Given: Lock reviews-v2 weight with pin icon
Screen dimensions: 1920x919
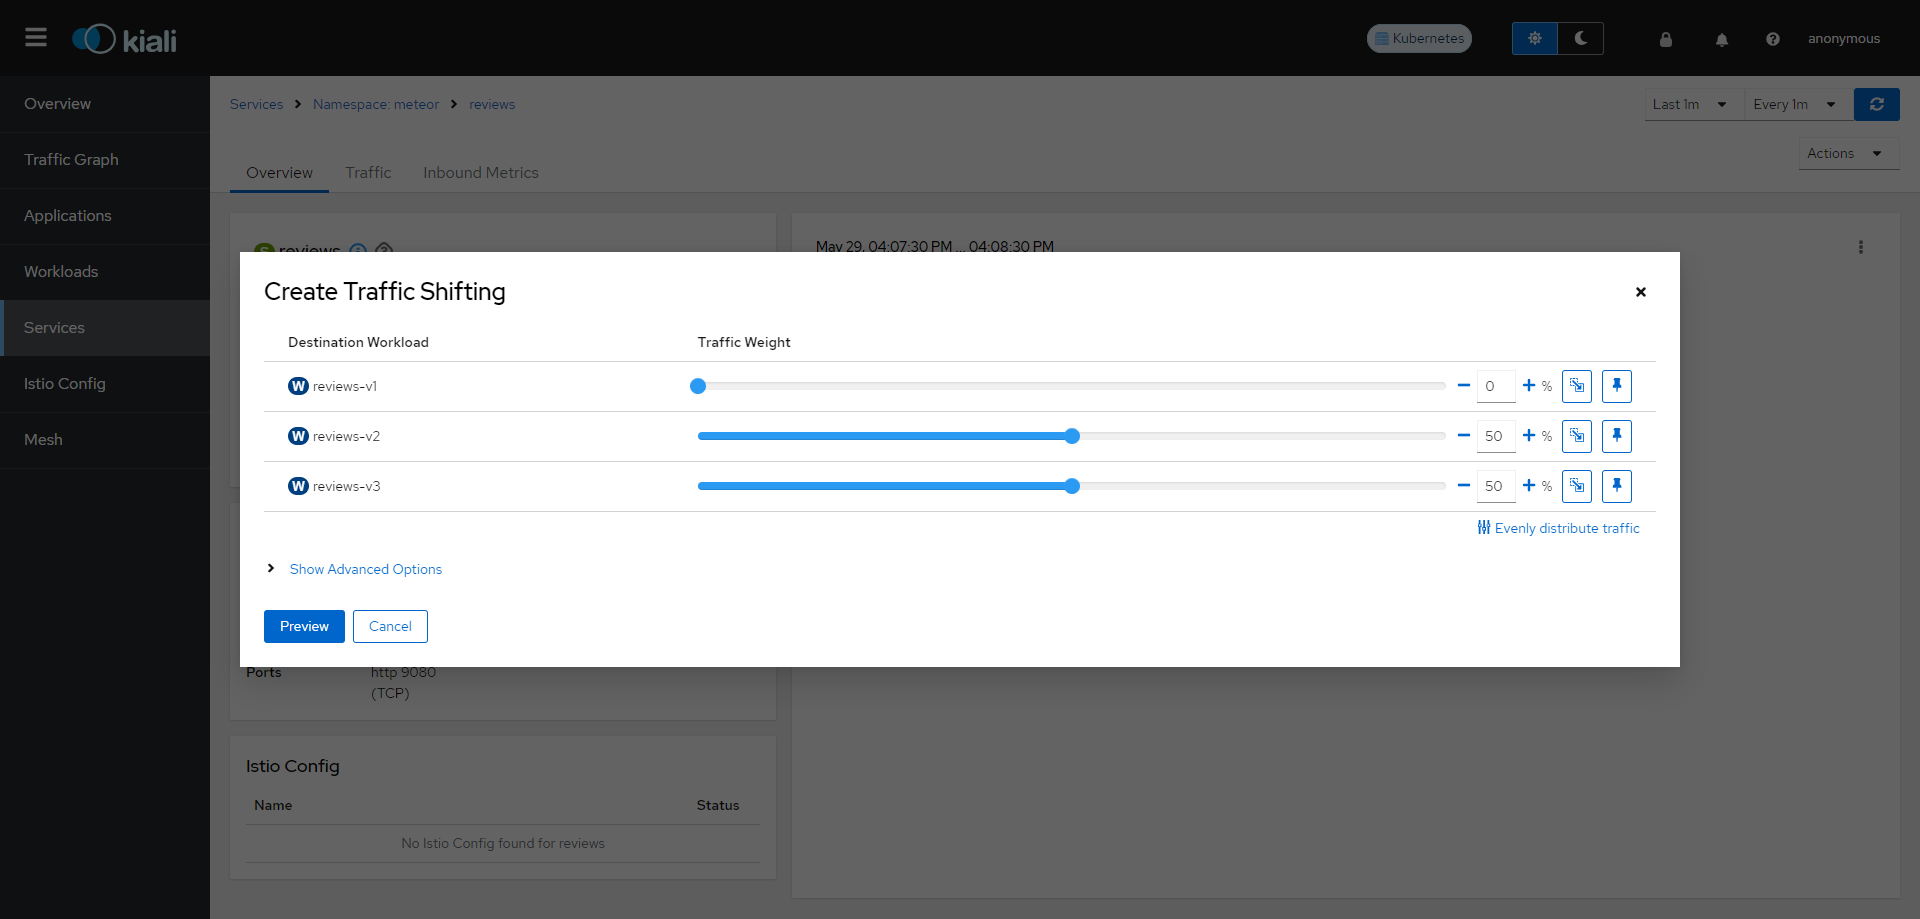Looking at the screenshot, I should coord(1617,436).
